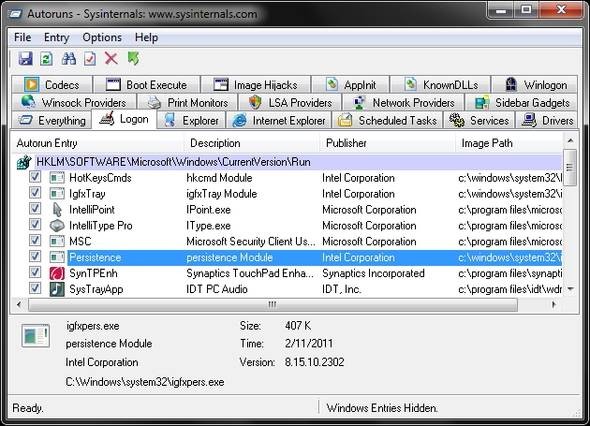Switch to the Everything tab
This screenshot has width=590, height=426.
(52, 120)
